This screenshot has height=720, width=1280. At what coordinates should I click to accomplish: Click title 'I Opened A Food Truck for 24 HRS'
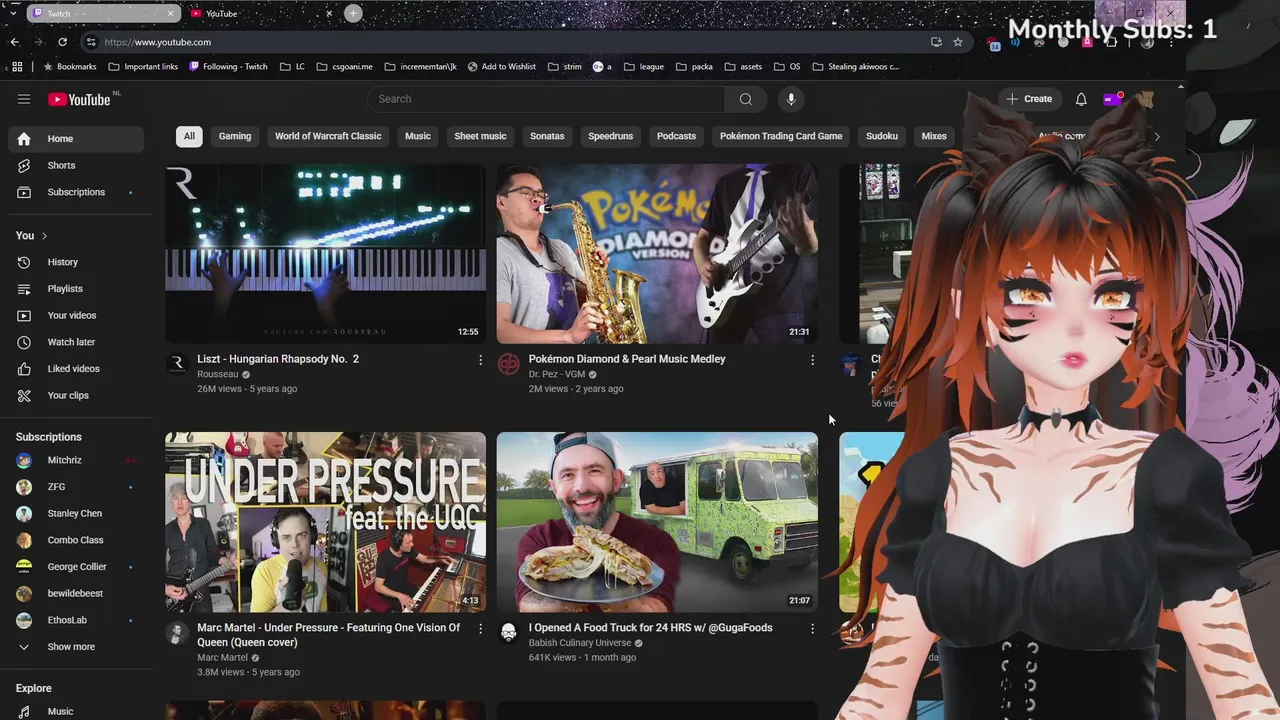click(x=651, y=628)
